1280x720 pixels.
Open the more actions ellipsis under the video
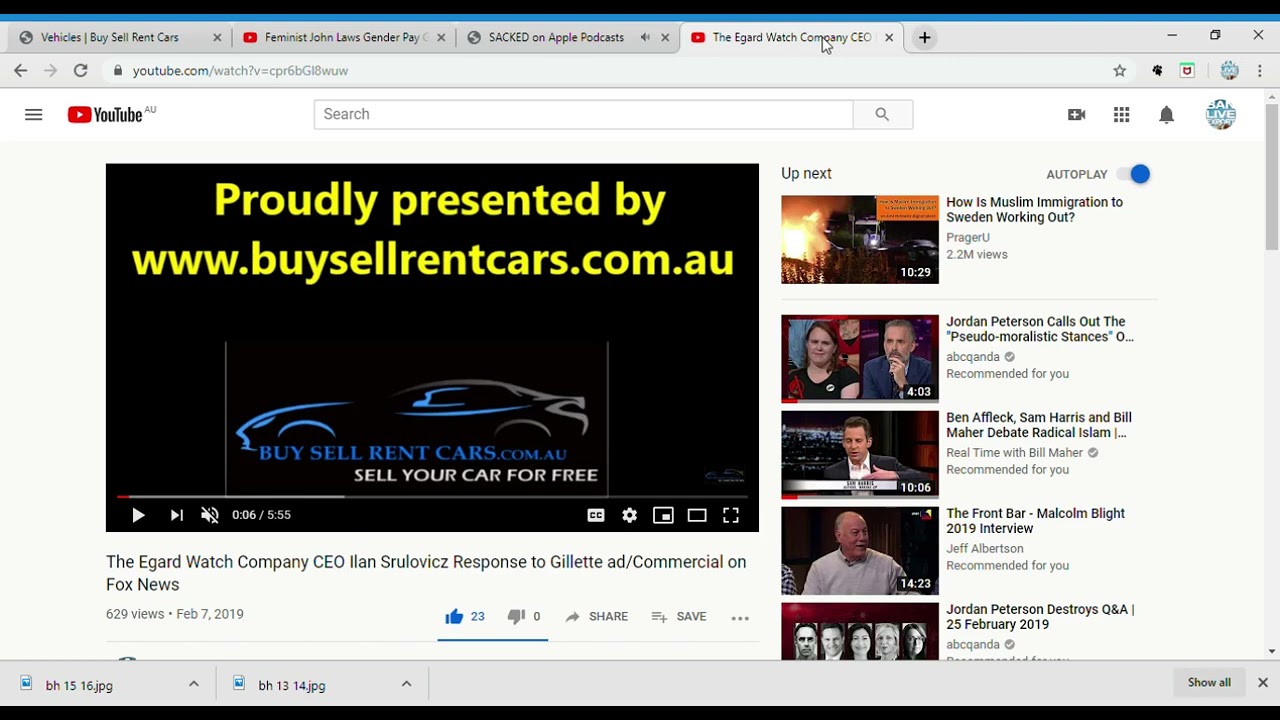point(740,618)
